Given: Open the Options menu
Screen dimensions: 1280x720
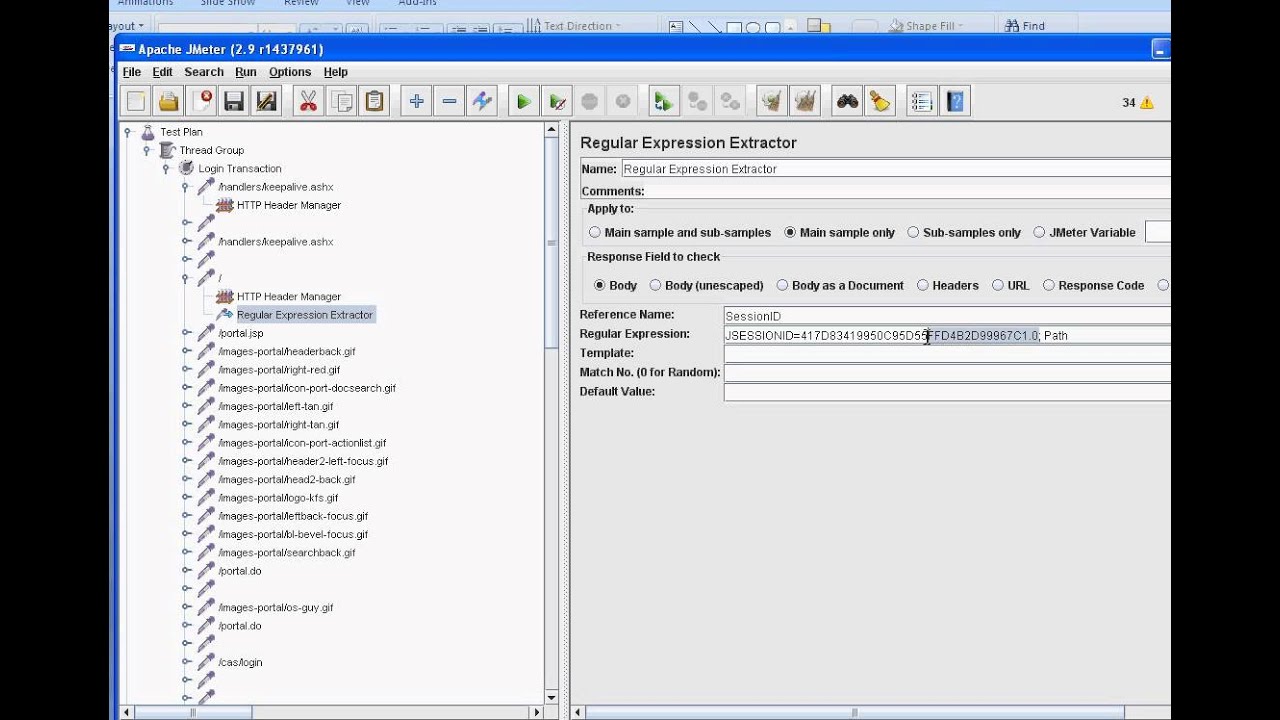Looking at the screenshot, I should [290, 72].
